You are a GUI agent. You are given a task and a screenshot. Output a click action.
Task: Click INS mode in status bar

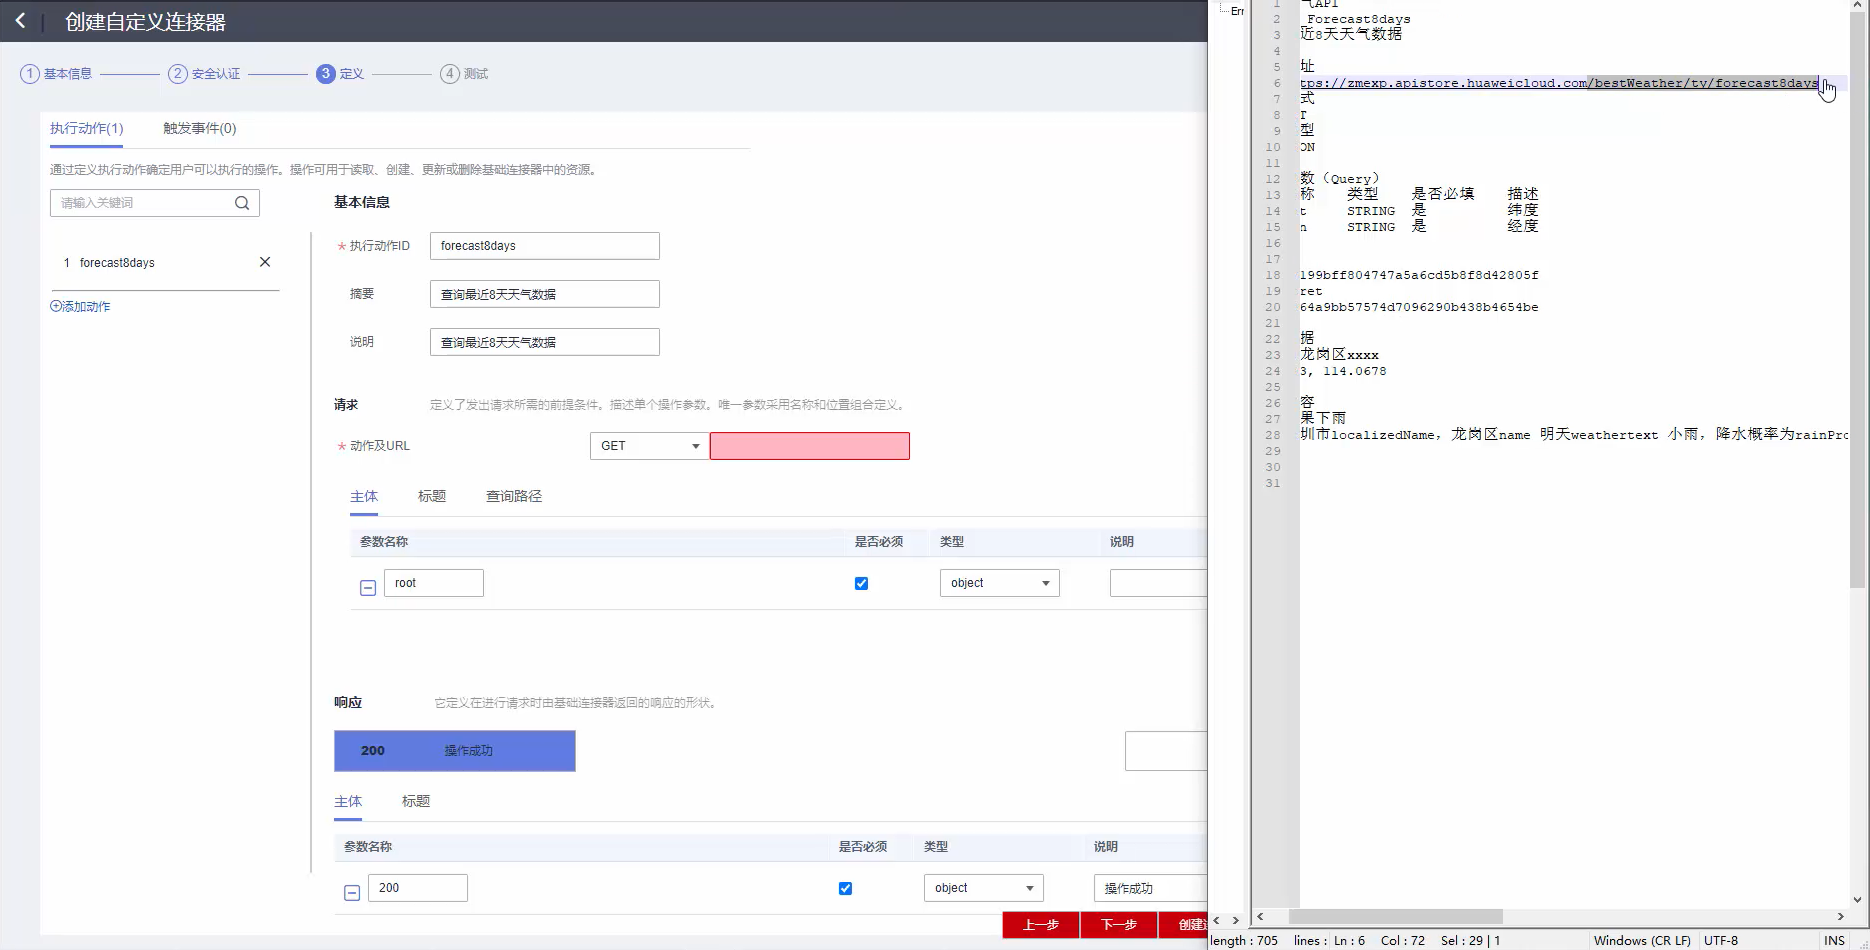[1834, 941]
